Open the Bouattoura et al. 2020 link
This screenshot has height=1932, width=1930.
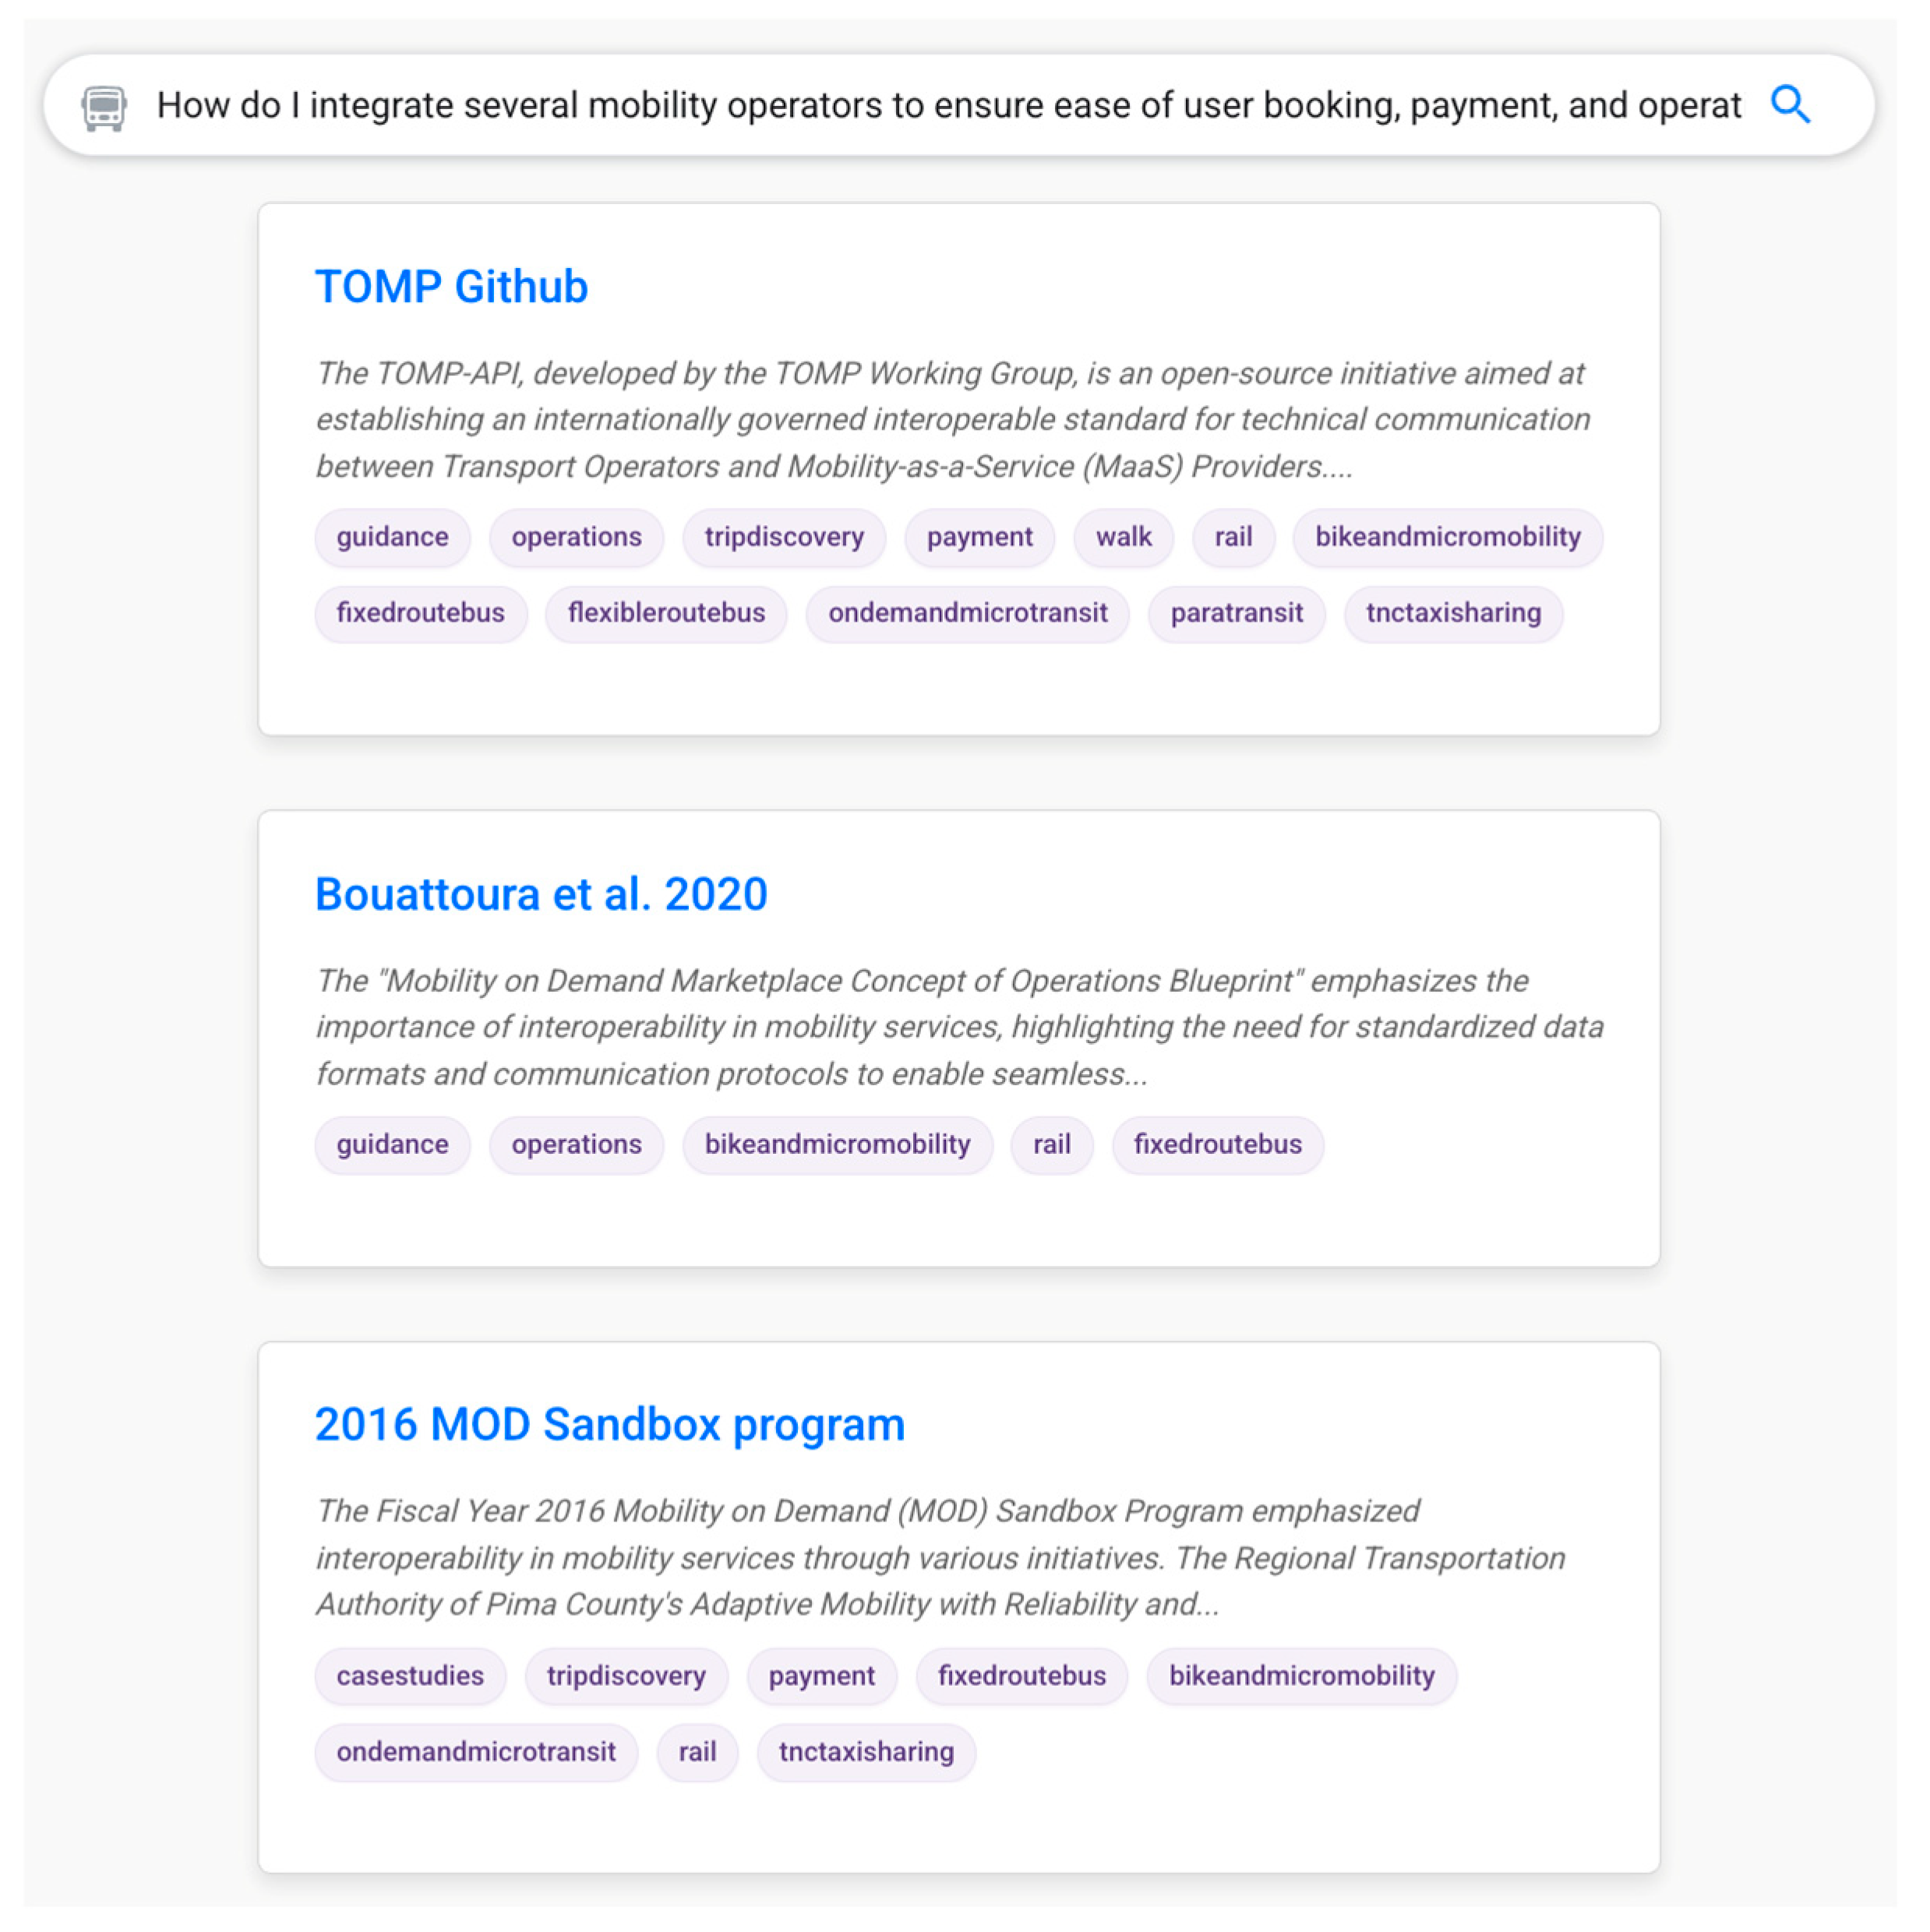point(540,894)
